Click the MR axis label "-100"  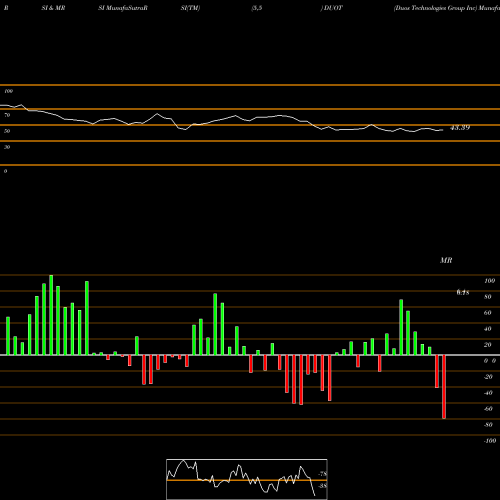[490, 441]
